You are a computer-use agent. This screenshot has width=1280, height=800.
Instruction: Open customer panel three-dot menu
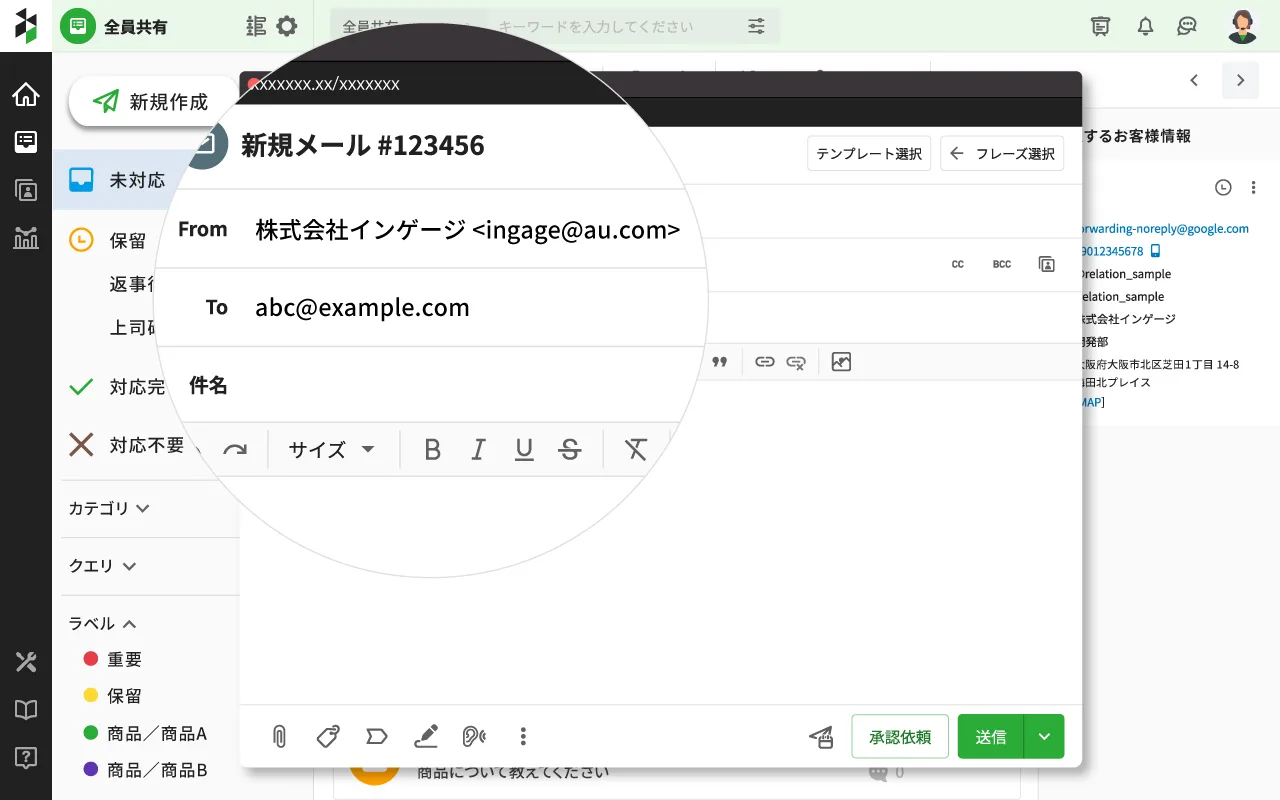click(1253, 187)
